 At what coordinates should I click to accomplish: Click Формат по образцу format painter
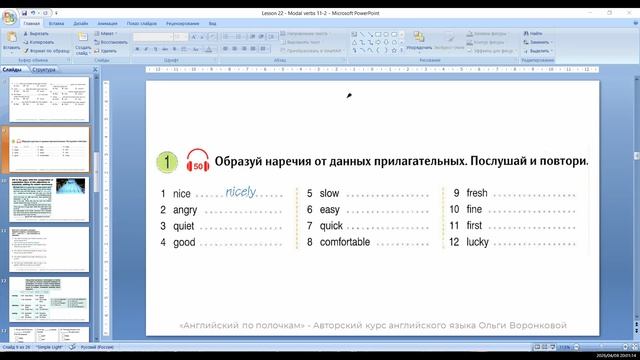(x=47, y=51)
